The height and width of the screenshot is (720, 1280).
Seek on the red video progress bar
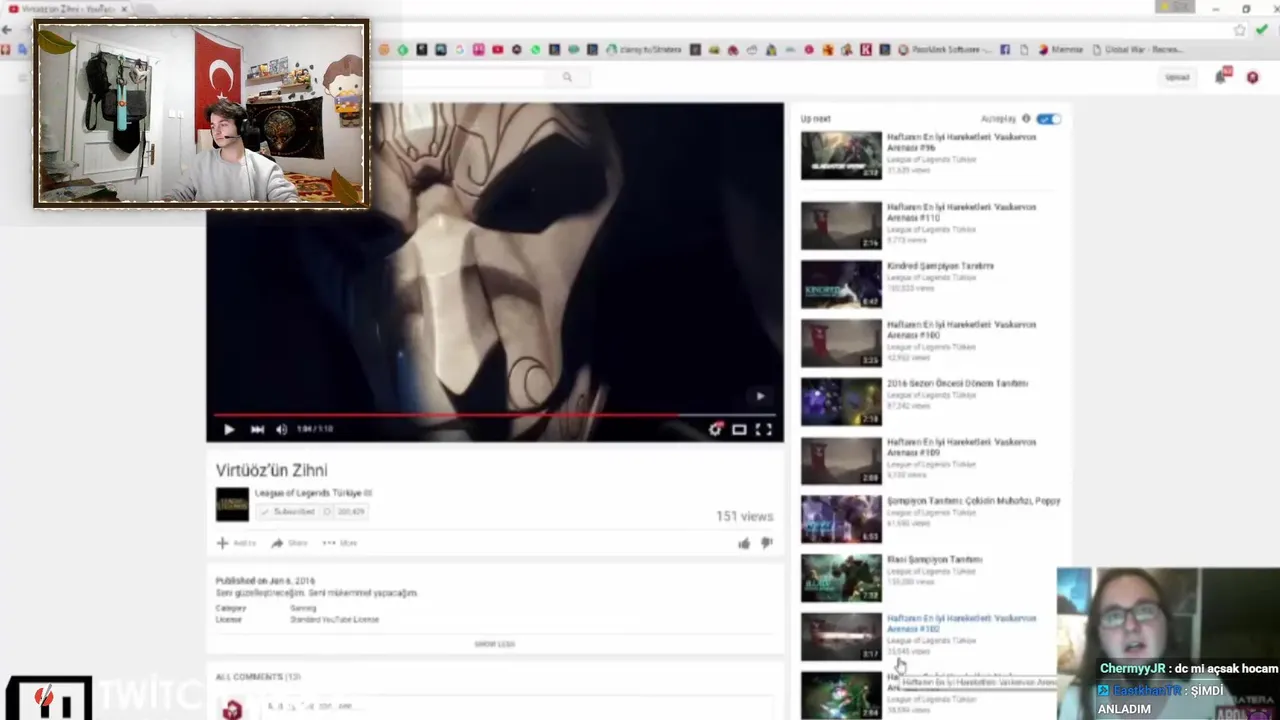pyautogui.click(x=495, y=413)
